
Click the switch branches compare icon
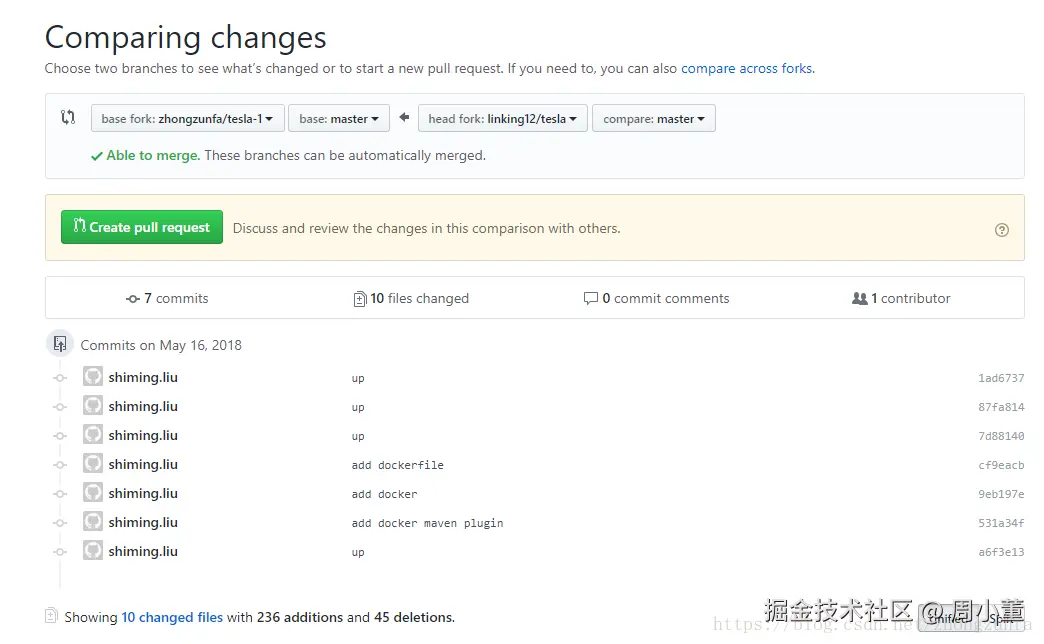pyautogui.click(x=68, y=117)
